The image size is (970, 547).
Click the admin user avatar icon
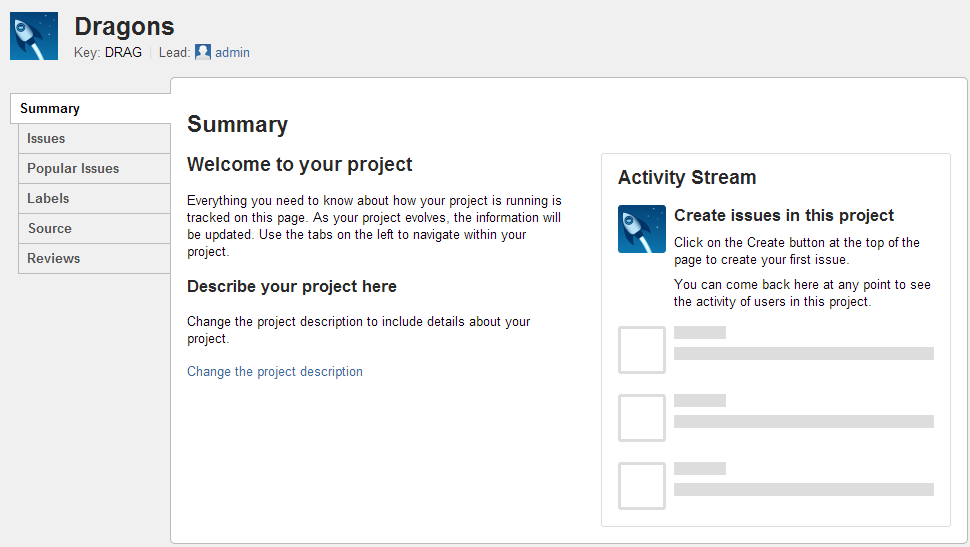[x=203, y=52]
